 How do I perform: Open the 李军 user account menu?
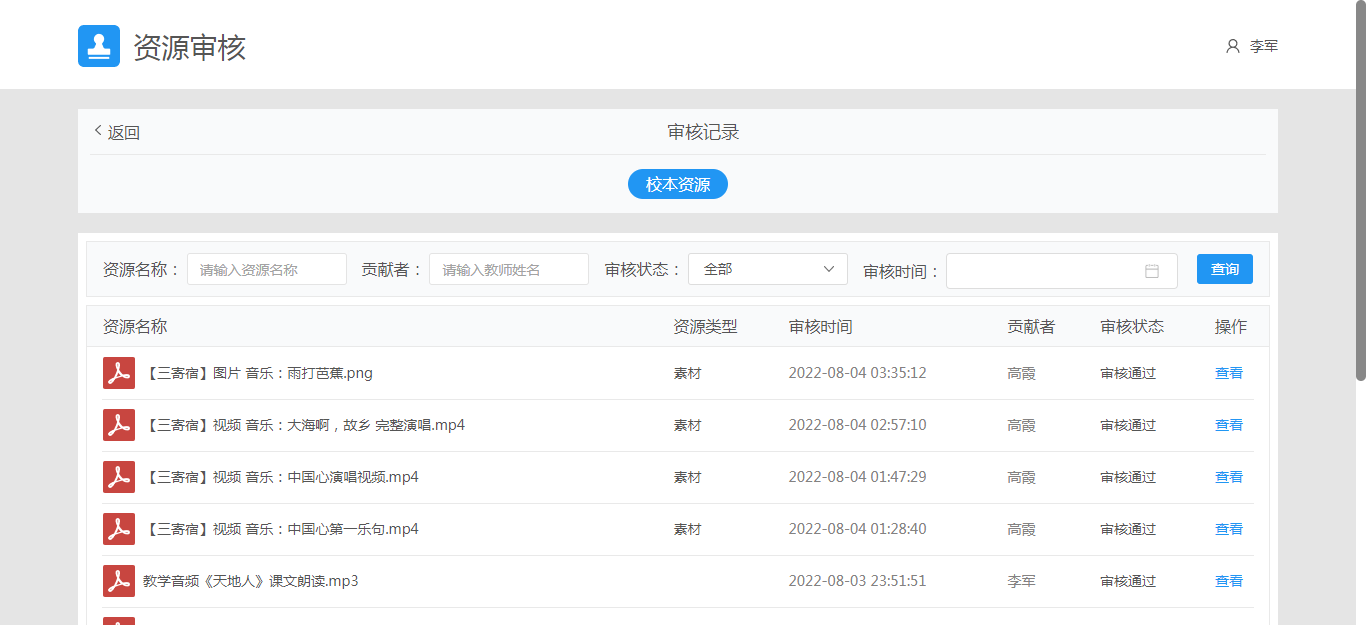coord(1263,46)
